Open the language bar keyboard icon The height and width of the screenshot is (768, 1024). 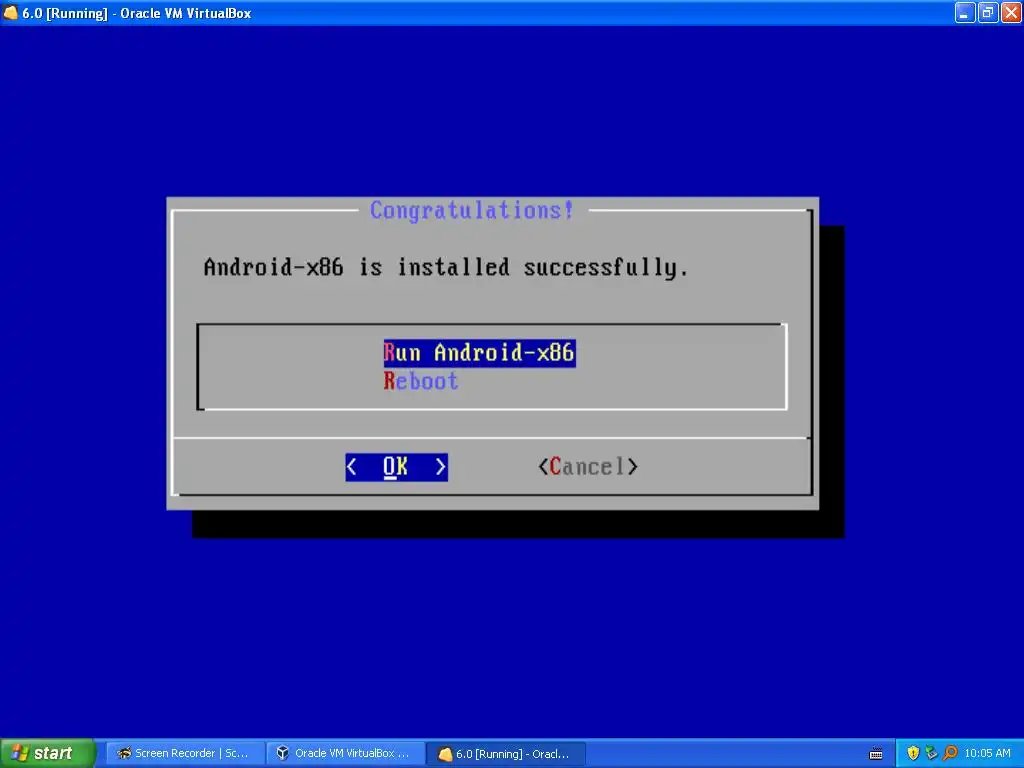click(x=876, y=754)
